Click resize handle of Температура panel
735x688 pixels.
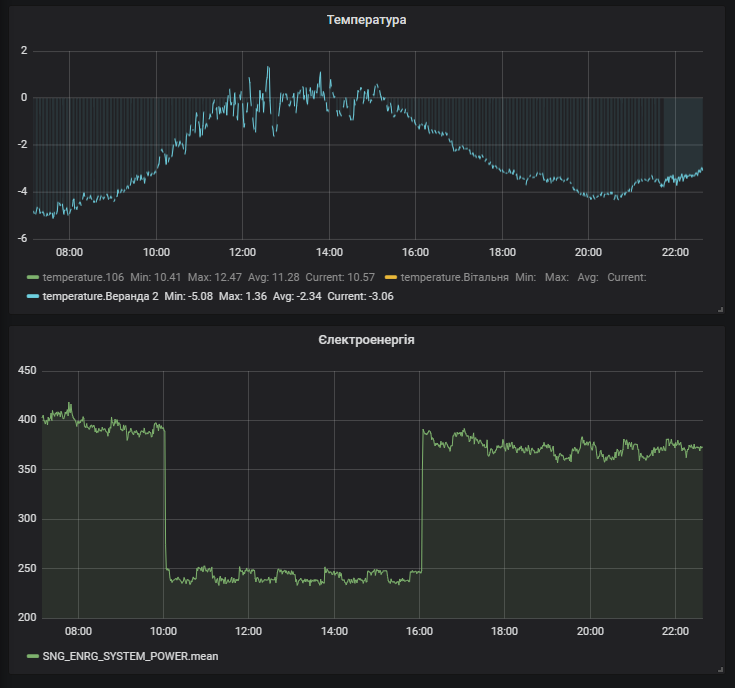pos(720,310)
